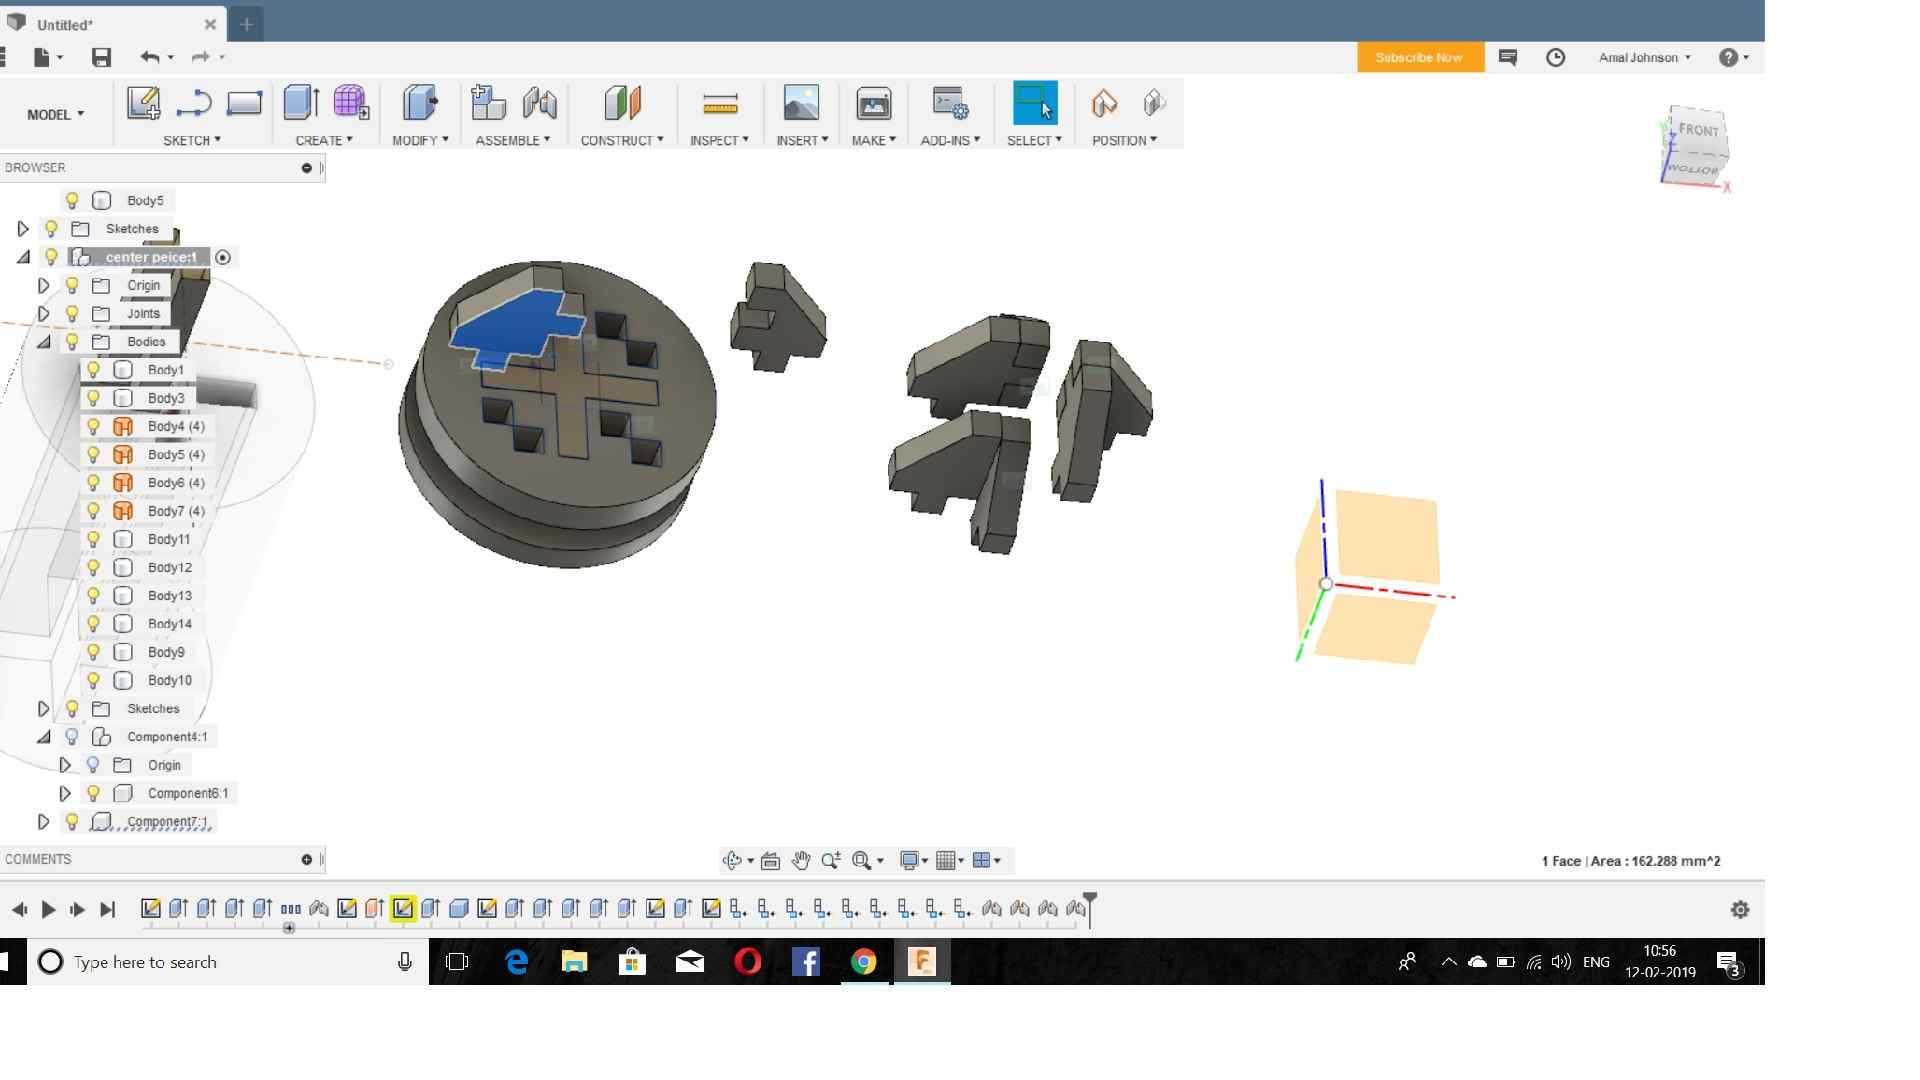The height and width of the screenshot is (1080, 1920).
Task: Toggle visibility of Body4 (4)
Action: (x=93, y=426)
